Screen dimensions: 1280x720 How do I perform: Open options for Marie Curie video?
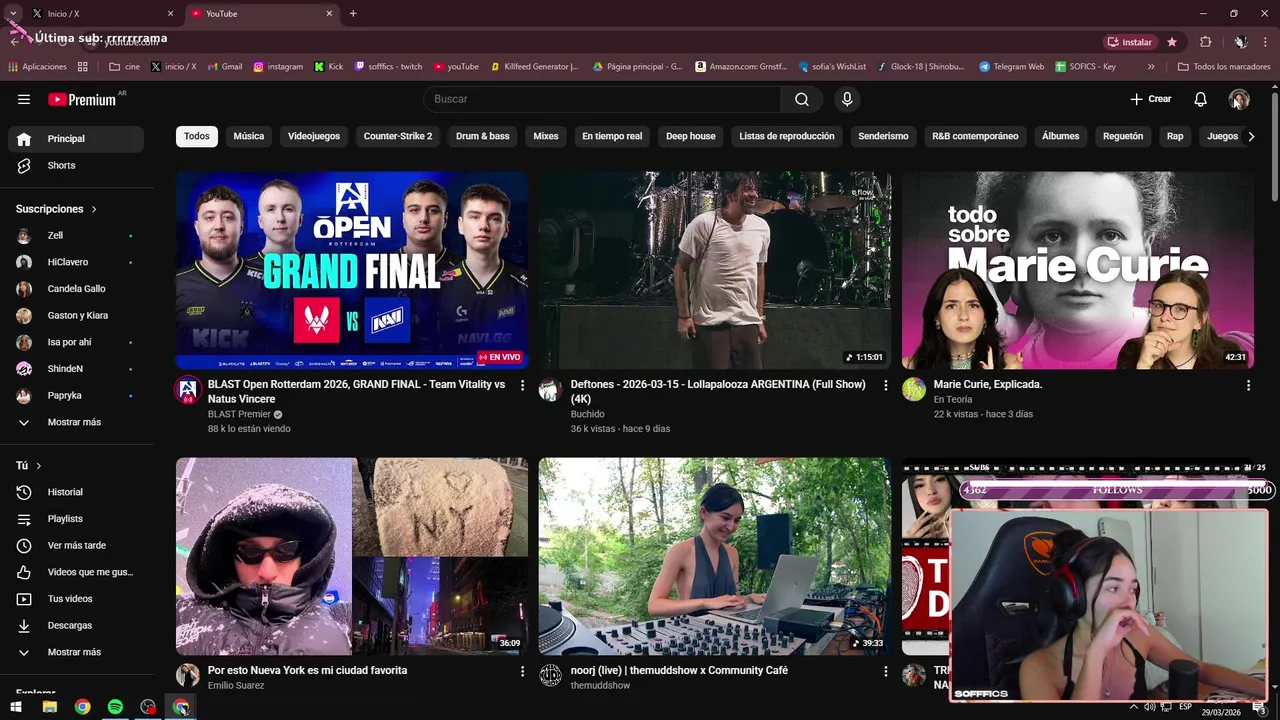pyautogui.click(x=1248, y=385)
